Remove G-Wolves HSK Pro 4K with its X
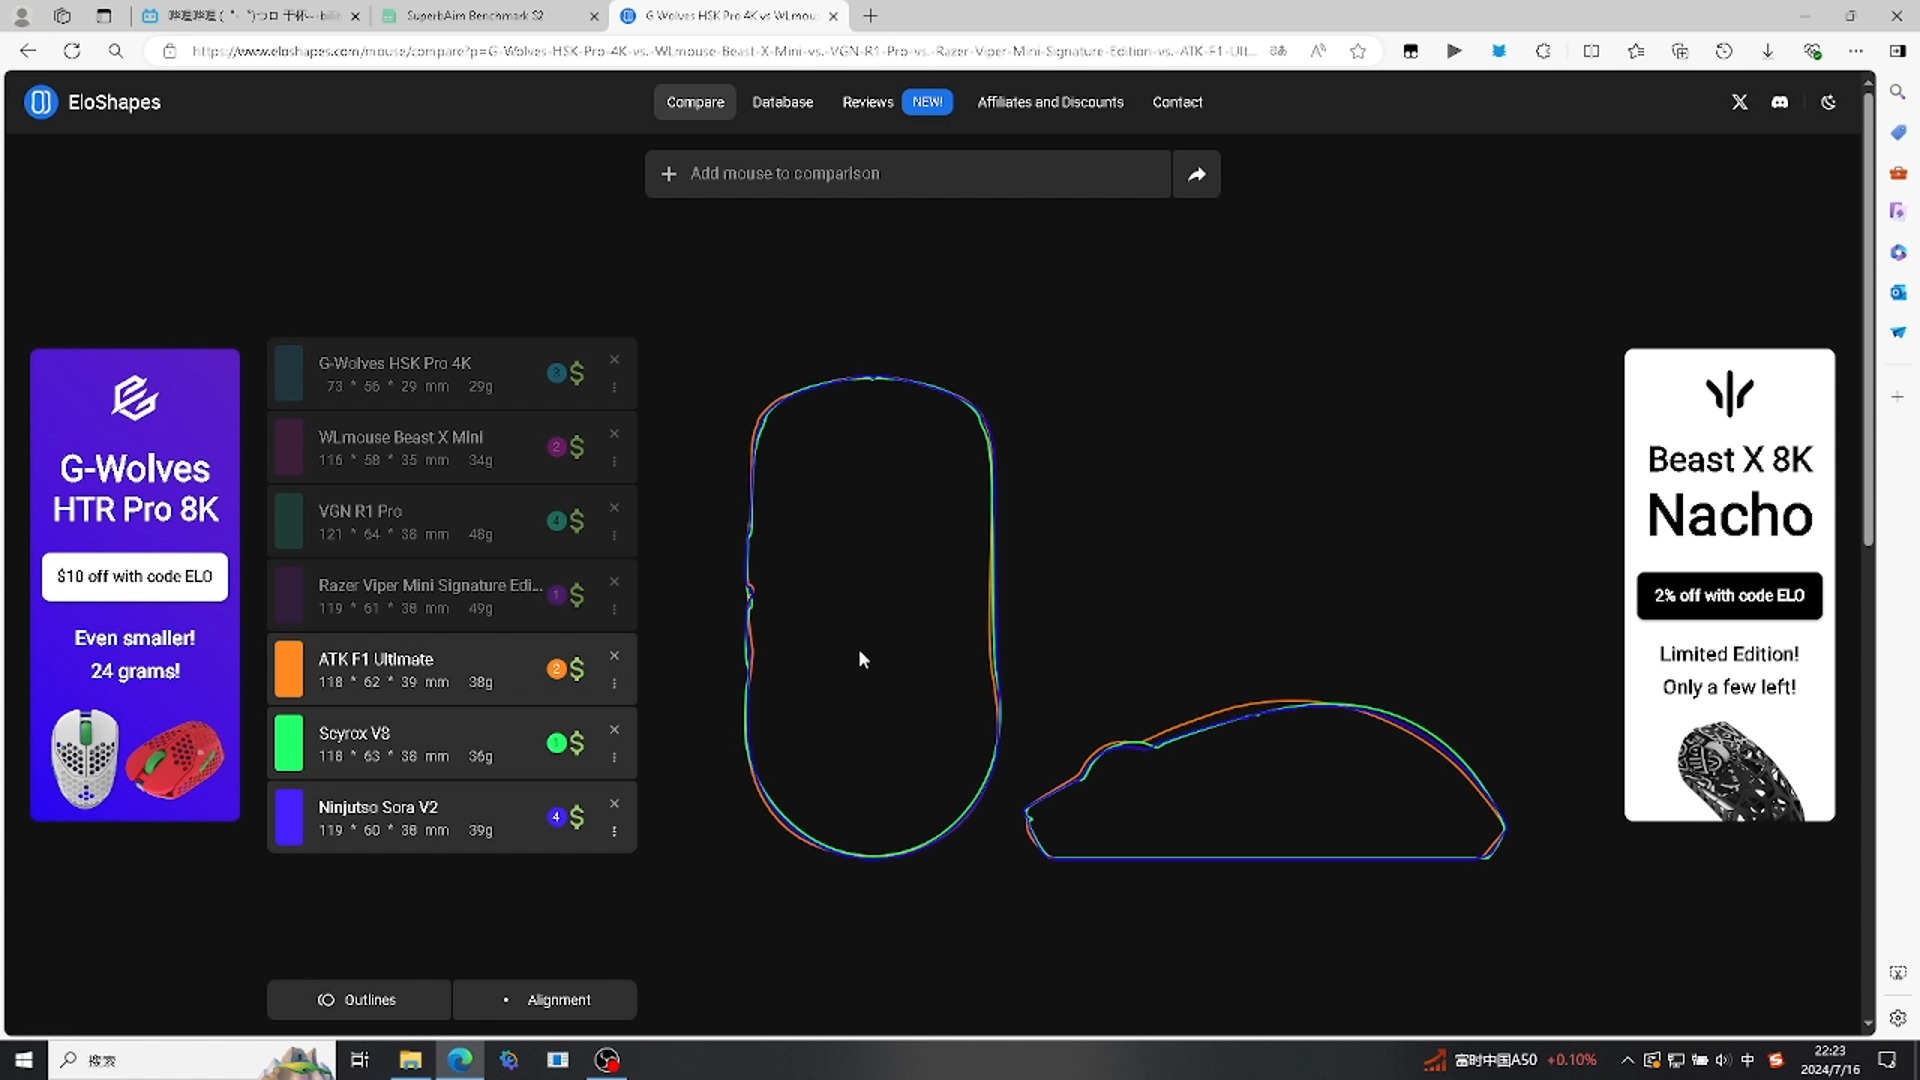 [614, 360]
